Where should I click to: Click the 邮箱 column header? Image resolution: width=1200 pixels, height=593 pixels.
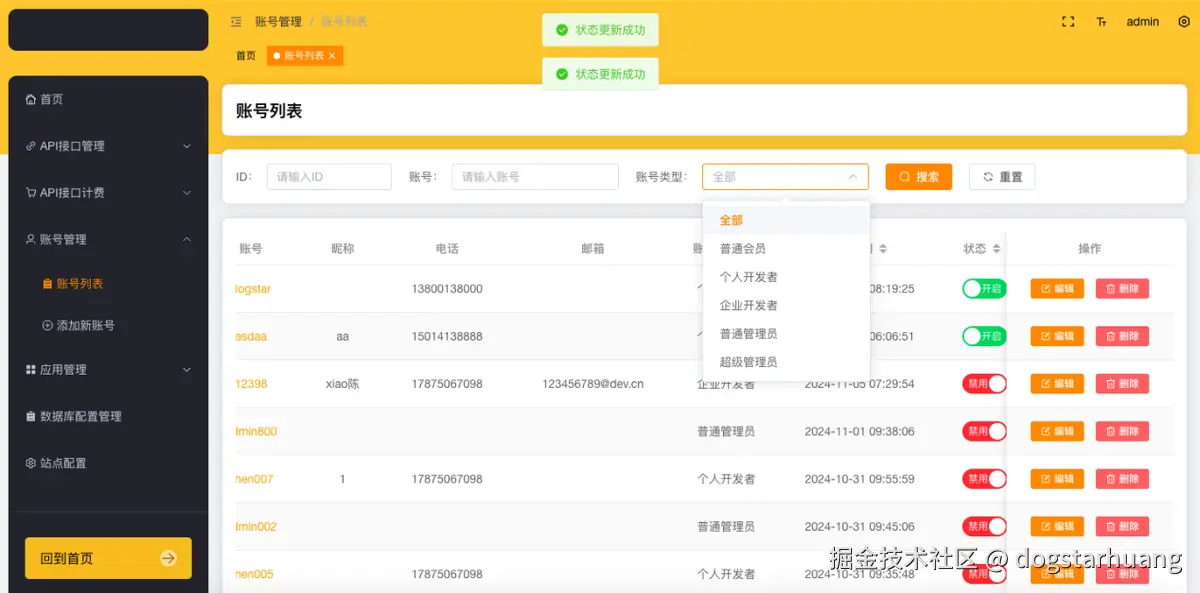click(593, 249)
